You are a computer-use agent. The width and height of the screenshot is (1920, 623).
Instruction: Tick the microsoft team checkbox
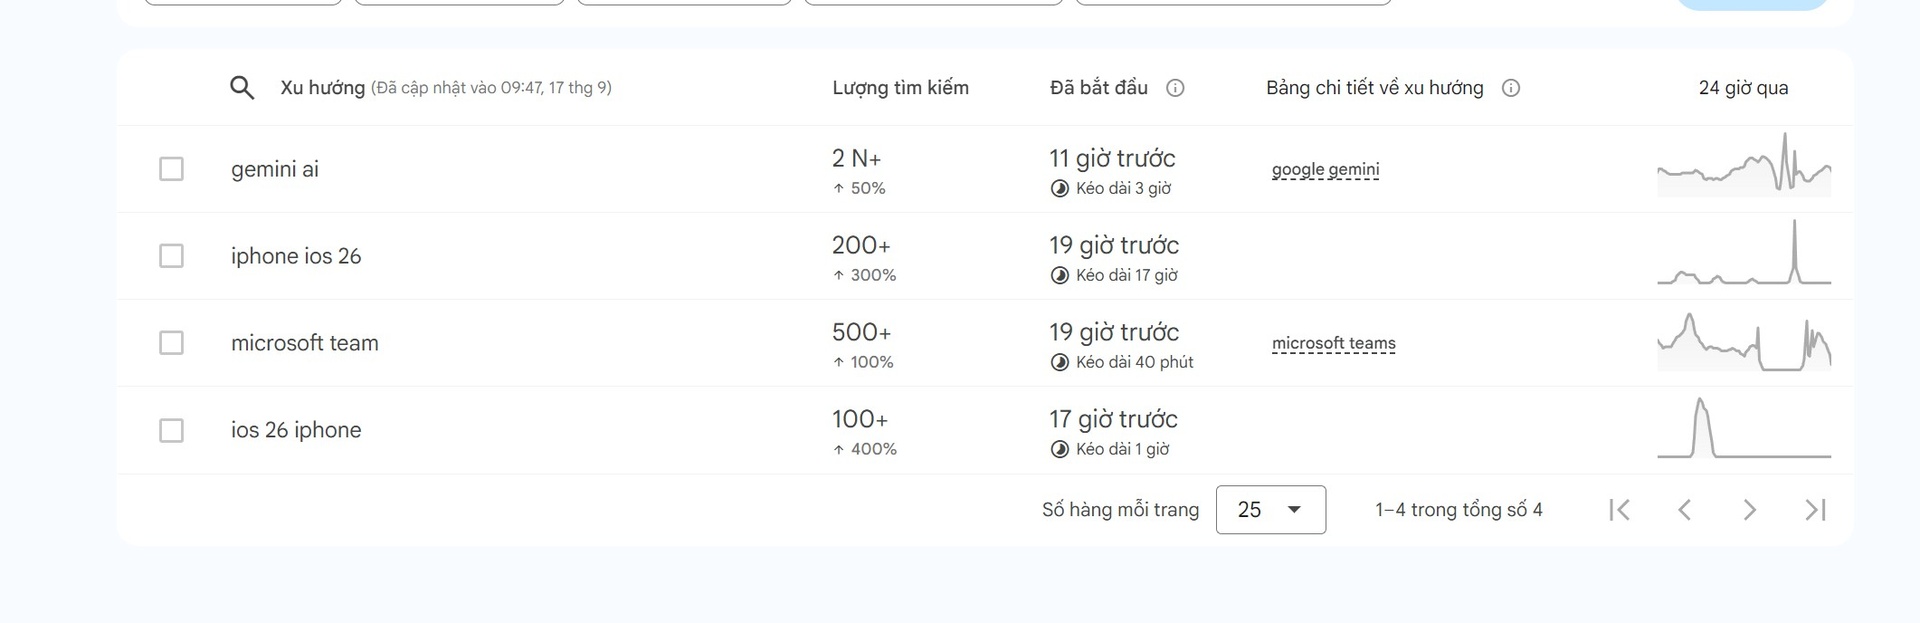click(172, 343)
